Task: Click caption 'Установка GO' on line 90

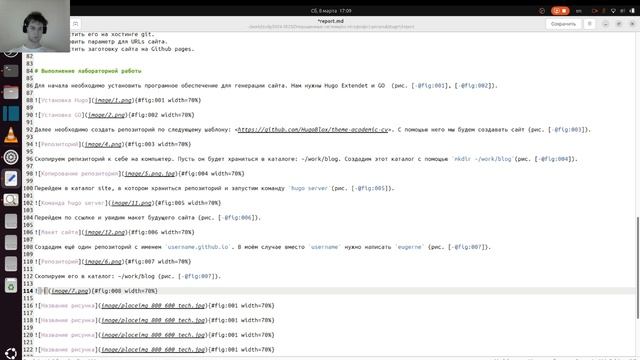Action: (61, 115)
